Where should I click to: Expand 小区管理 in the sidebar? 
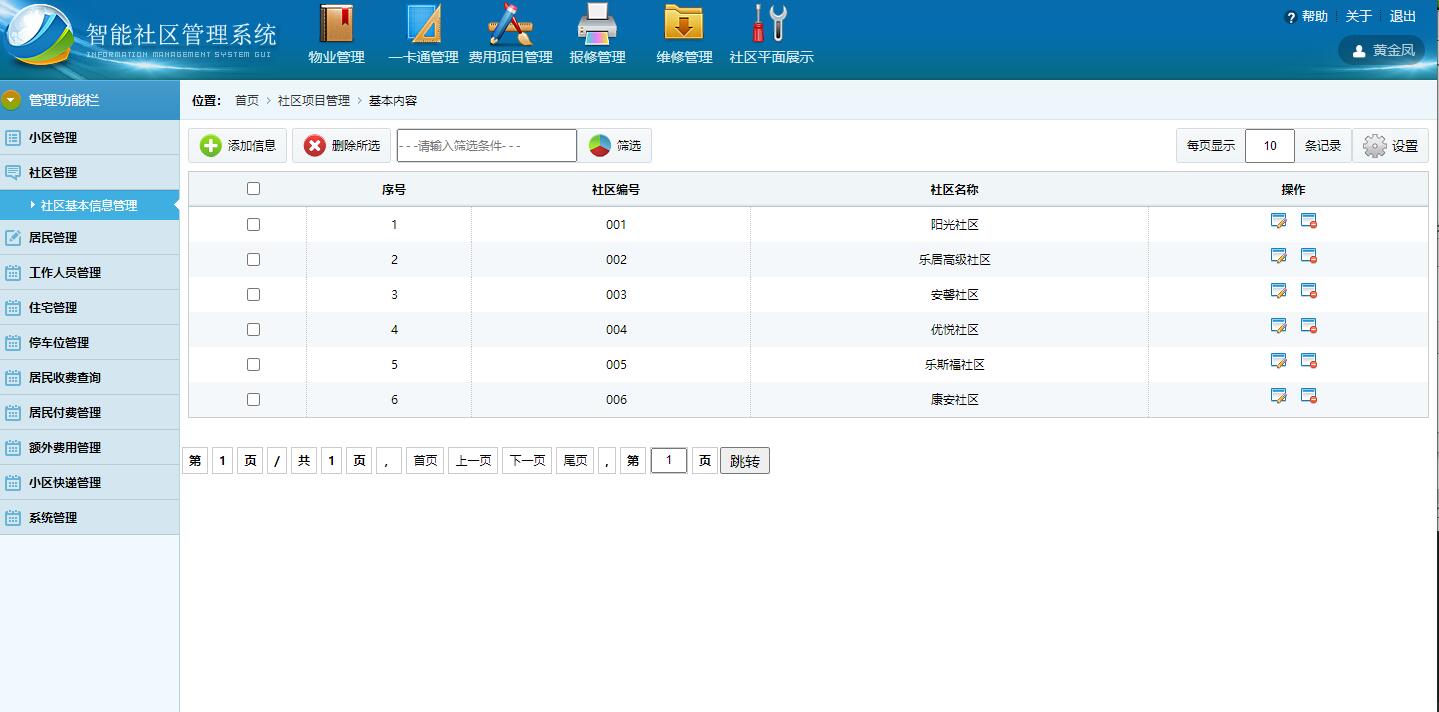coord(53,138)
